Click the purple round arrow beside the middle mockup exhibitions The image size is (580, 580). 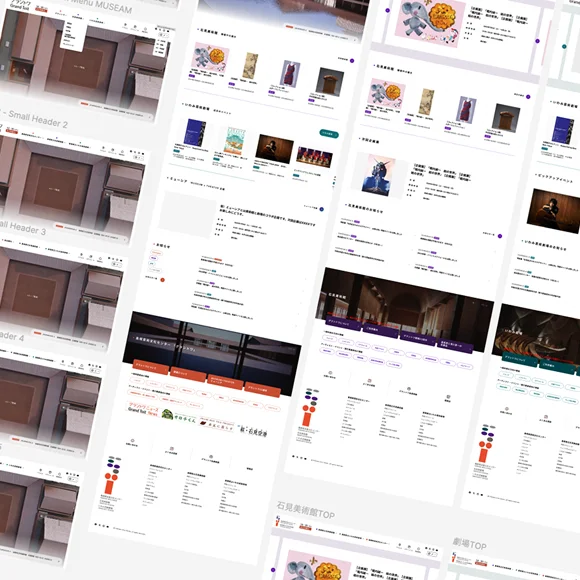pos(352,61)
